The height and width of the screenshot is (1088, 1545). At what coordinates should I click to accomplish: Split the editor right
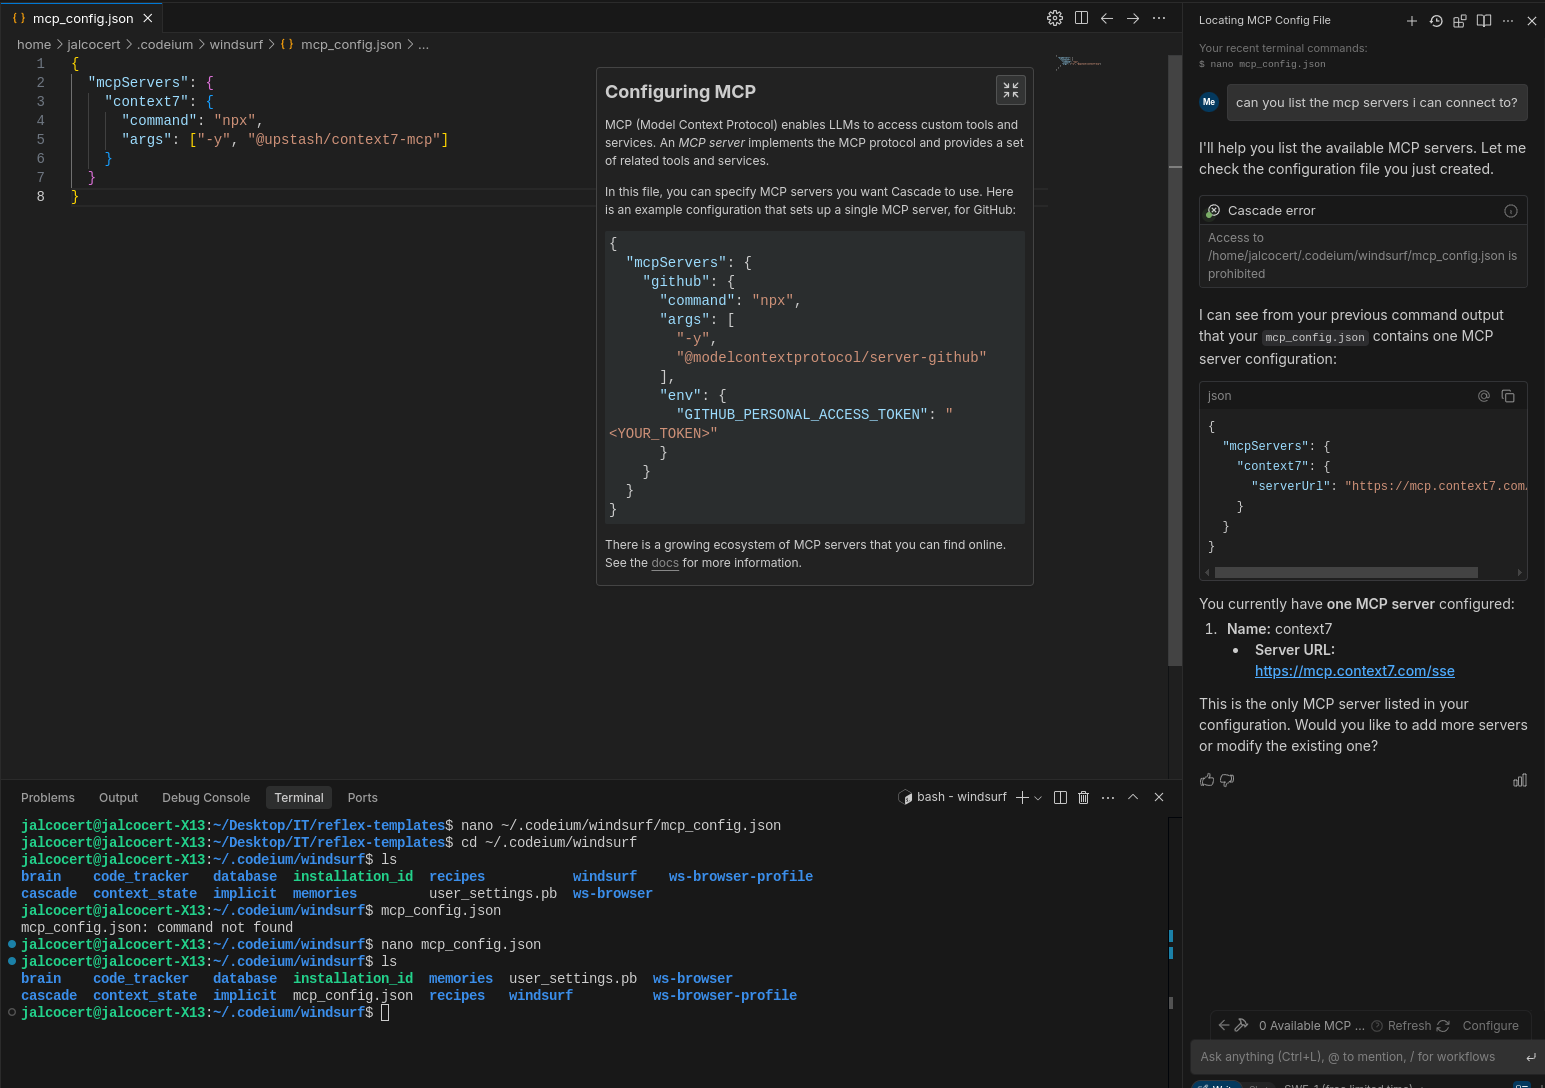(x=1081, y=18)
